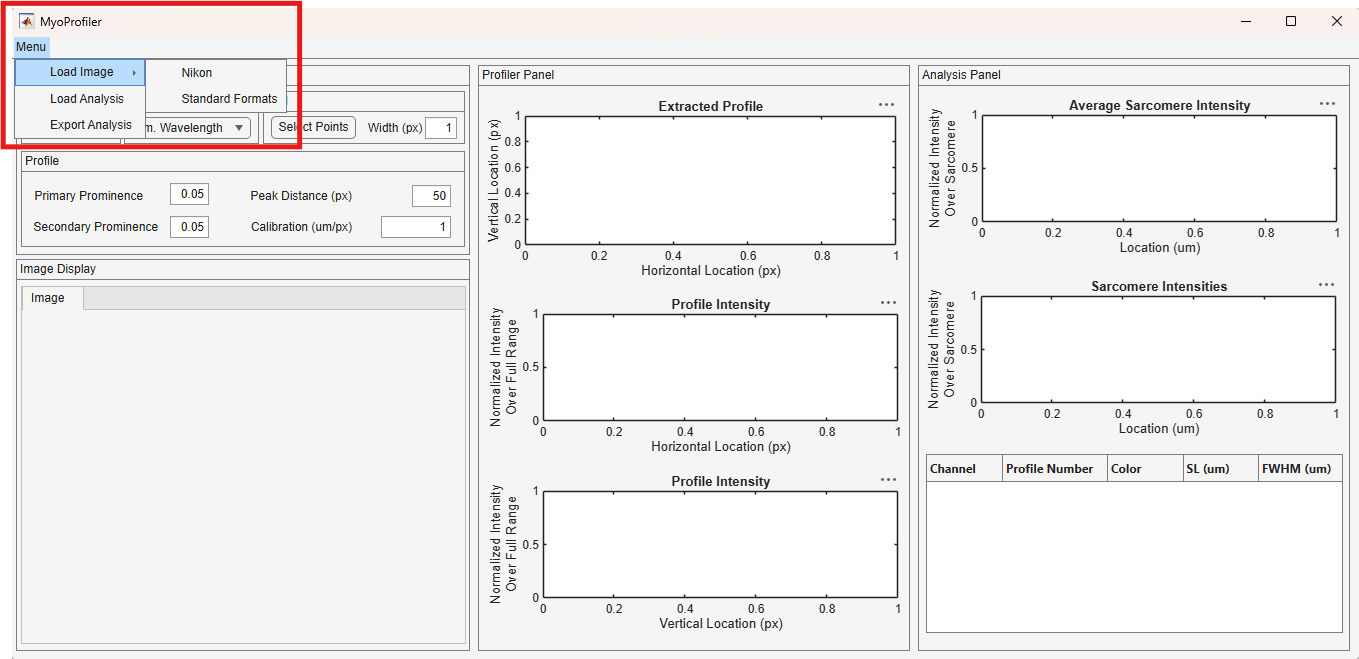This screenshot has width=1359, height=659.
Task: Open the ellipsis menu of upper Profile Intensity plot
Action: [x=888, y=302]
